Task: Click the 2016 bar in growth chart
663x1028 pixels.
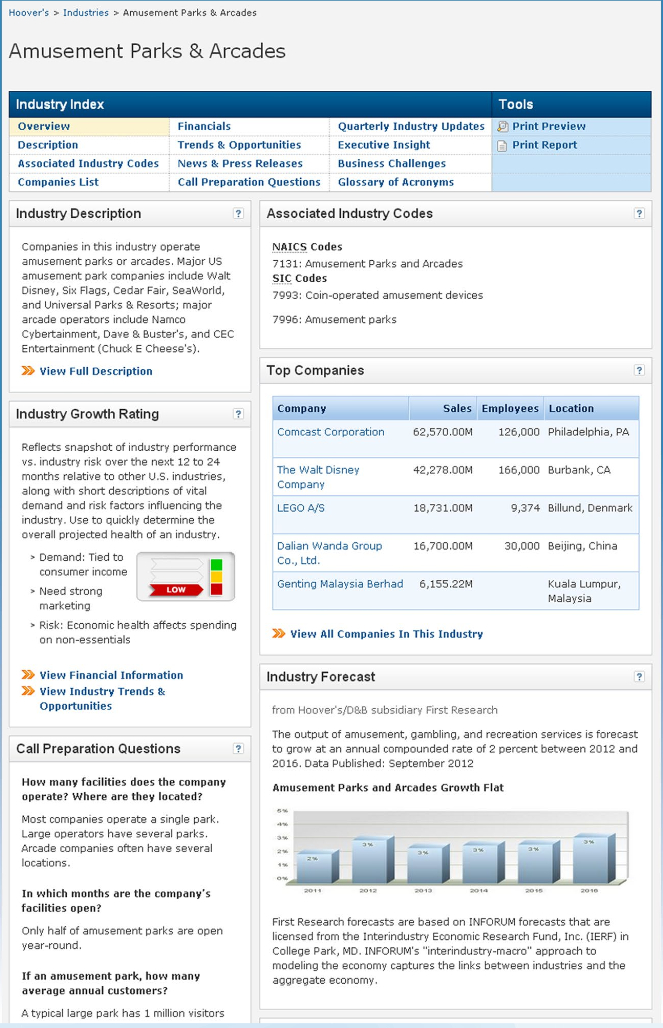Action: click(588, 858)
